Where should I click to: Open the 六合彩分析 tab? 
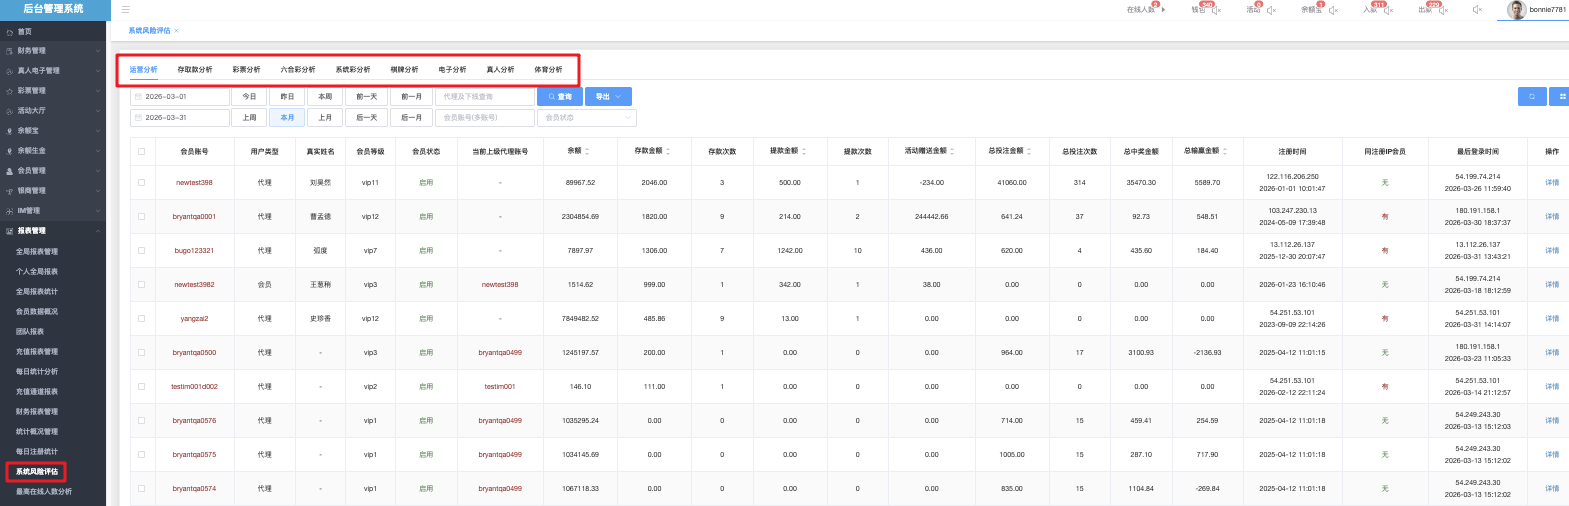tap(298, 70)
